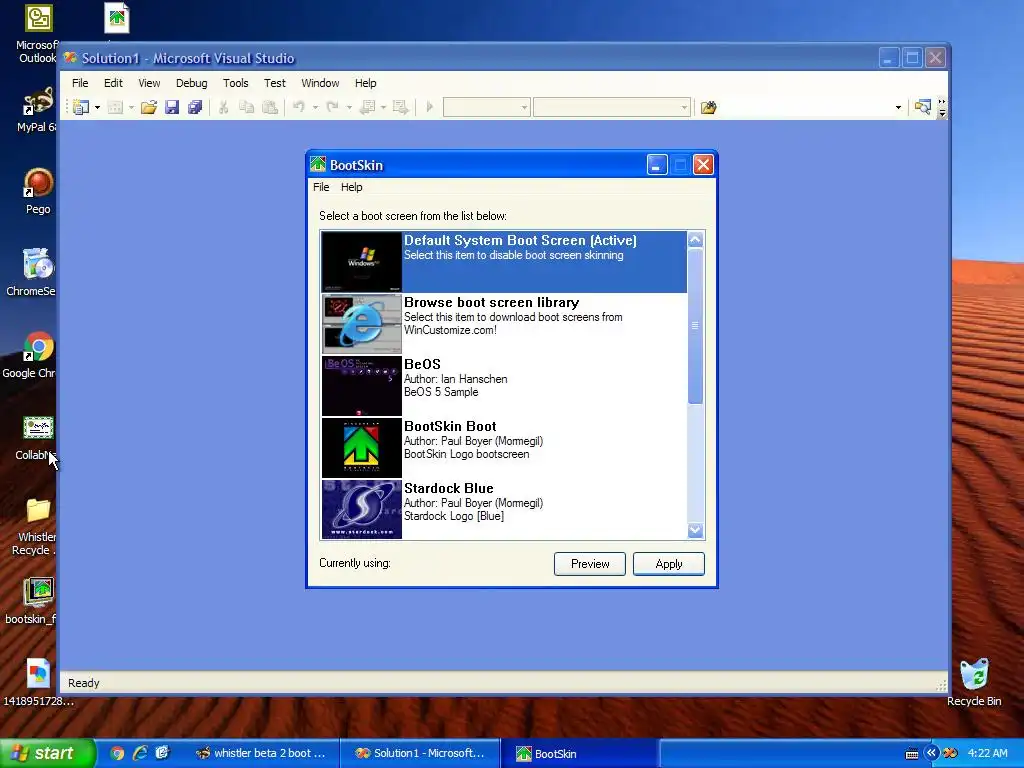
Task: Open Visual Studio File menu
Action: pyautogui.click(x=80, y=83)
